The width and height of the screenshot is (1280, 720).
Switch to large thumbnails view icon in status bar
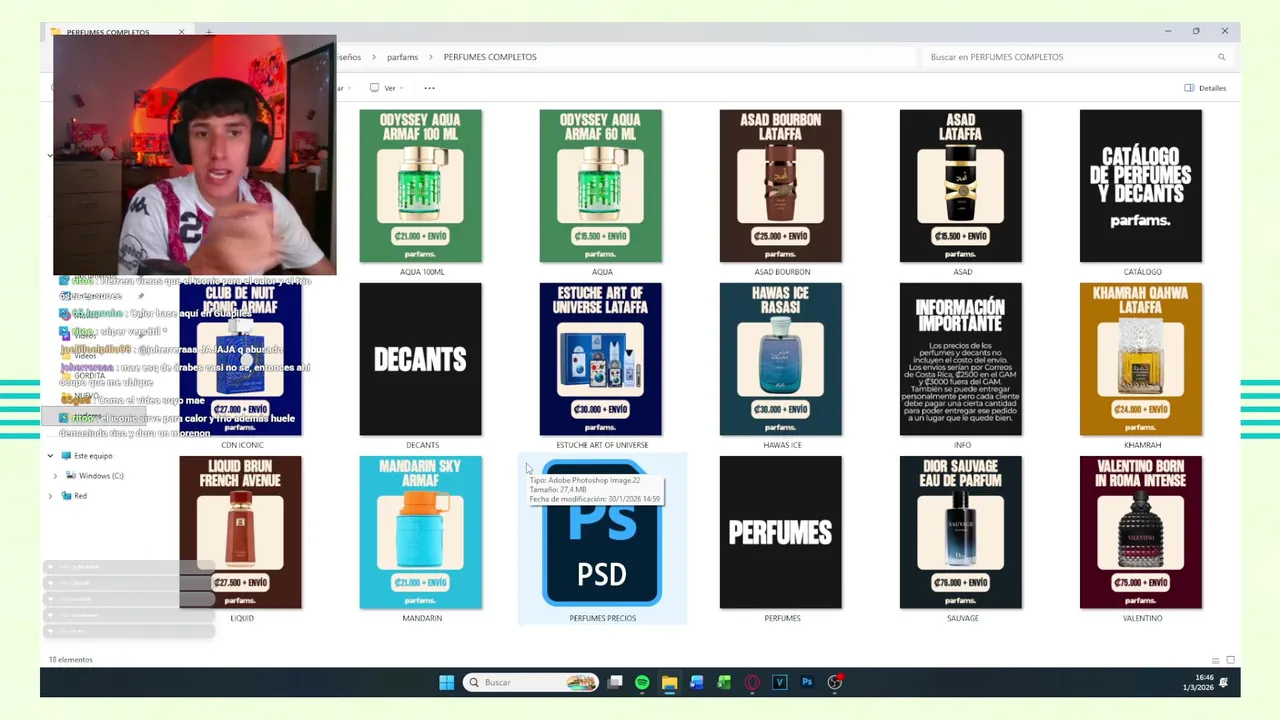pos(1230,660)
